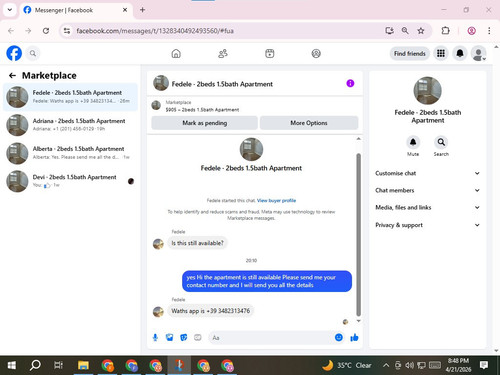Click the chat scroll up arrow

(x=359, y=139)
